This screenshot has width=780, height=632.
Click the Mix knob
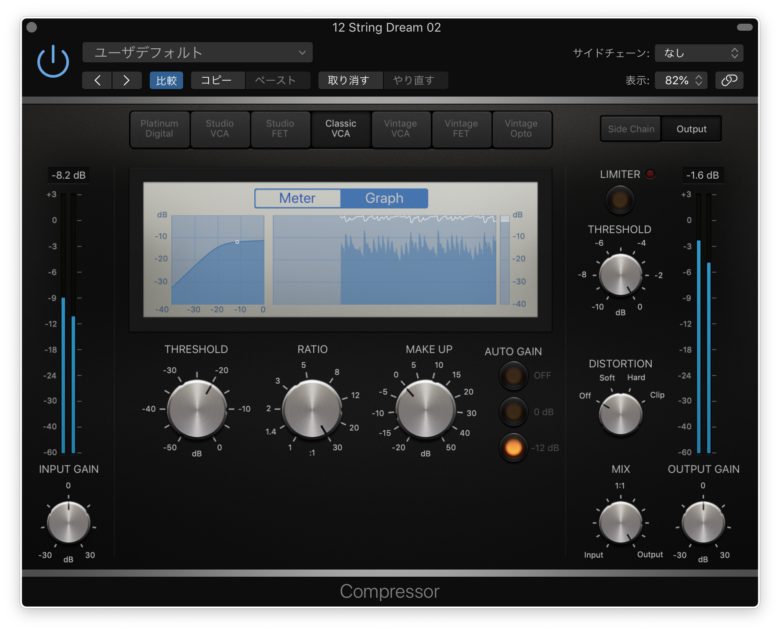[620, 523]
